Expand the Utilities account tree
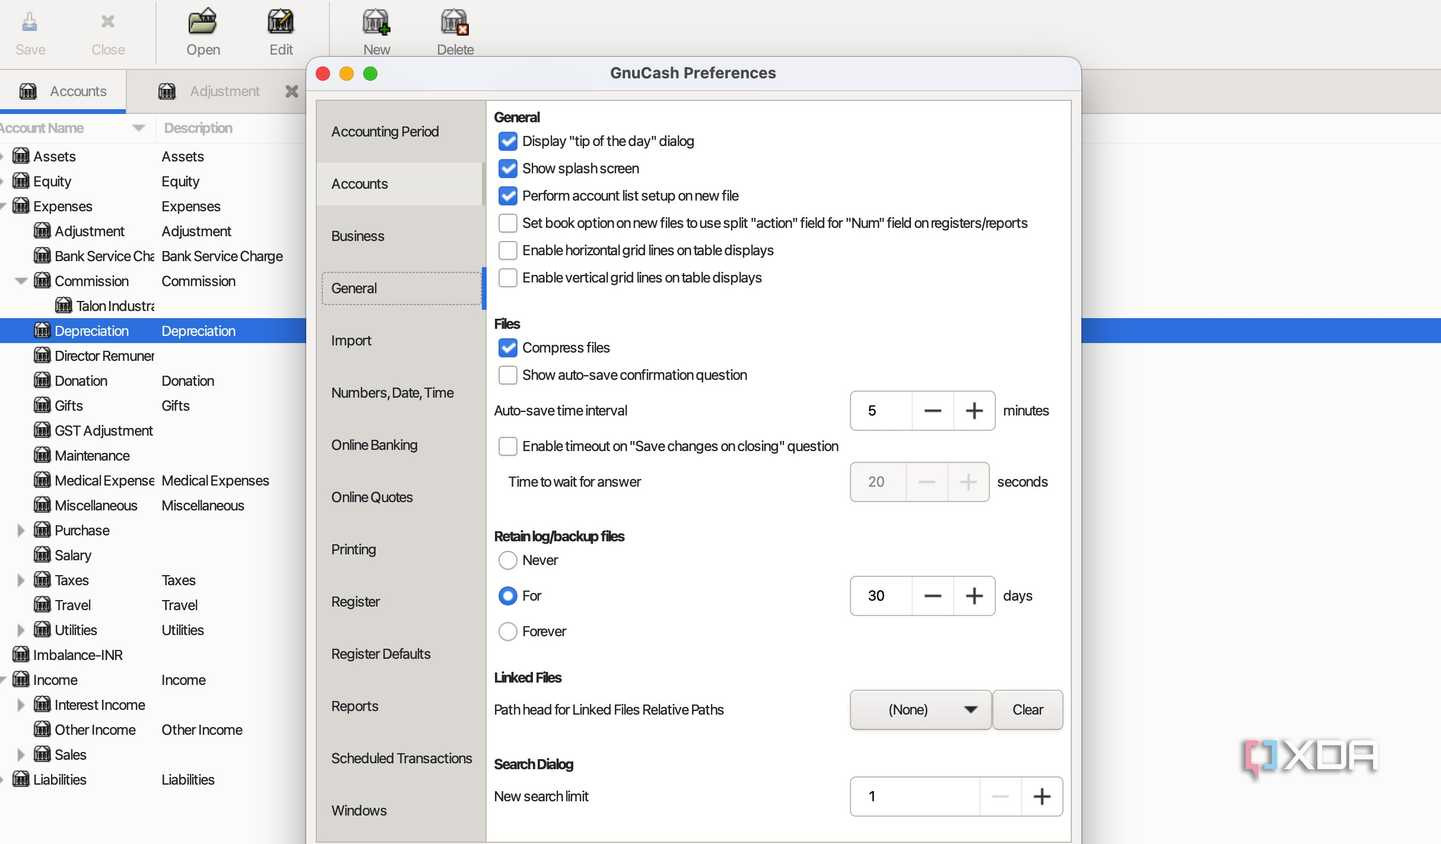This screenshot has width=1441, height=844. tap(21, 630)
